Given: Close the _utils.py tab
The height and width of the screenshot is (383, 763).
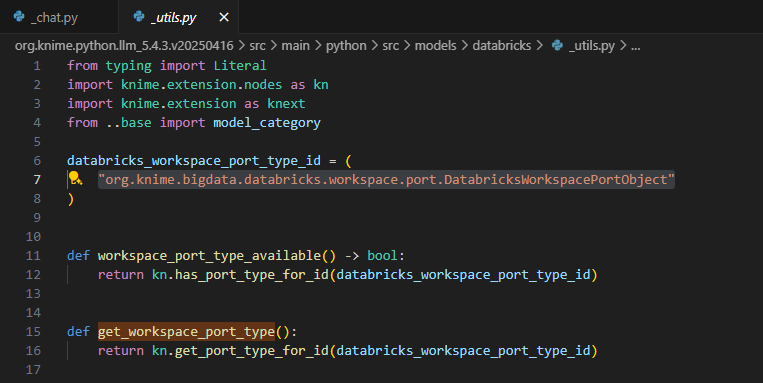Looking at the screenshot, I should click(x=224, y=18).
